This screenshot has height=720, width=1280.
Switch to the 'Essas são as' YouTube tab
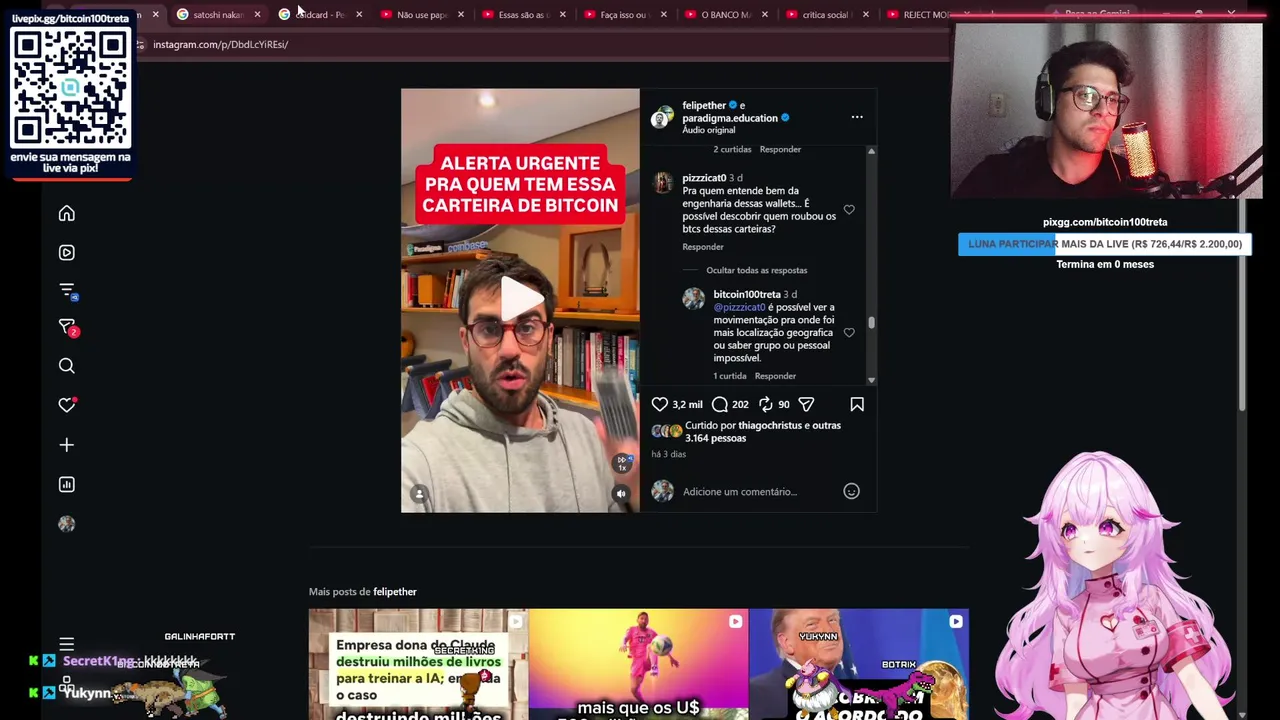(x=524, y=14)
